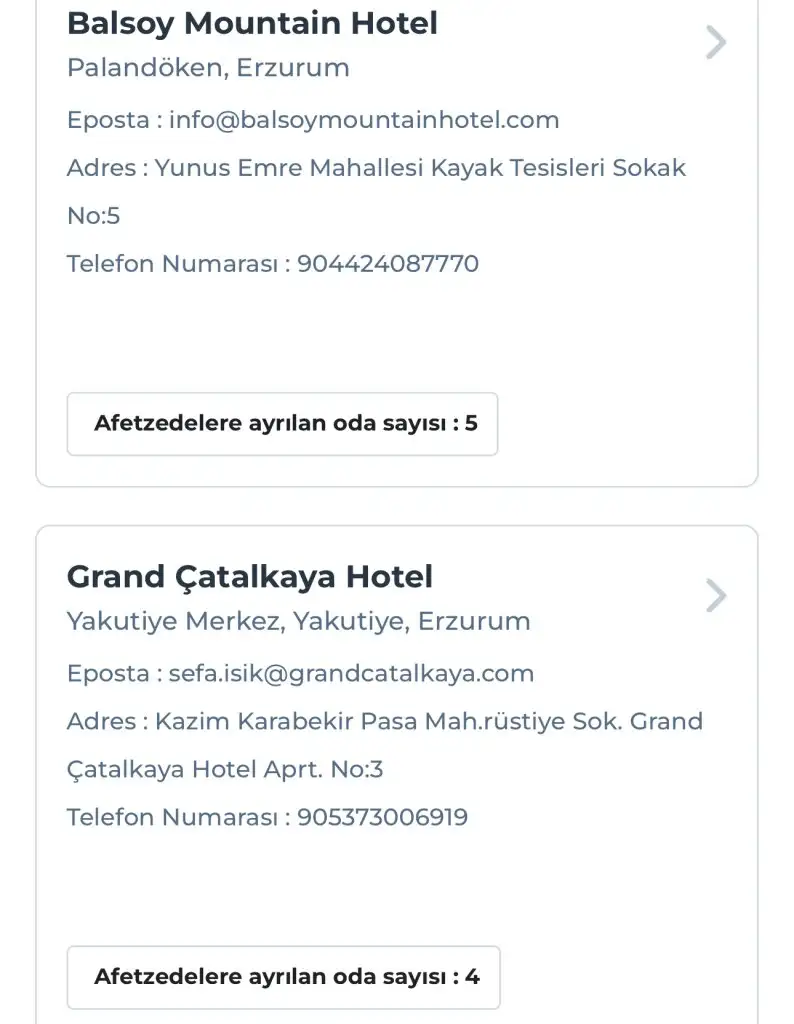This screenshot has height=1024, width=794.
Task: Expand Balsoy Mountain Hotel chevron arrow
Action: (x=715, y=43)
